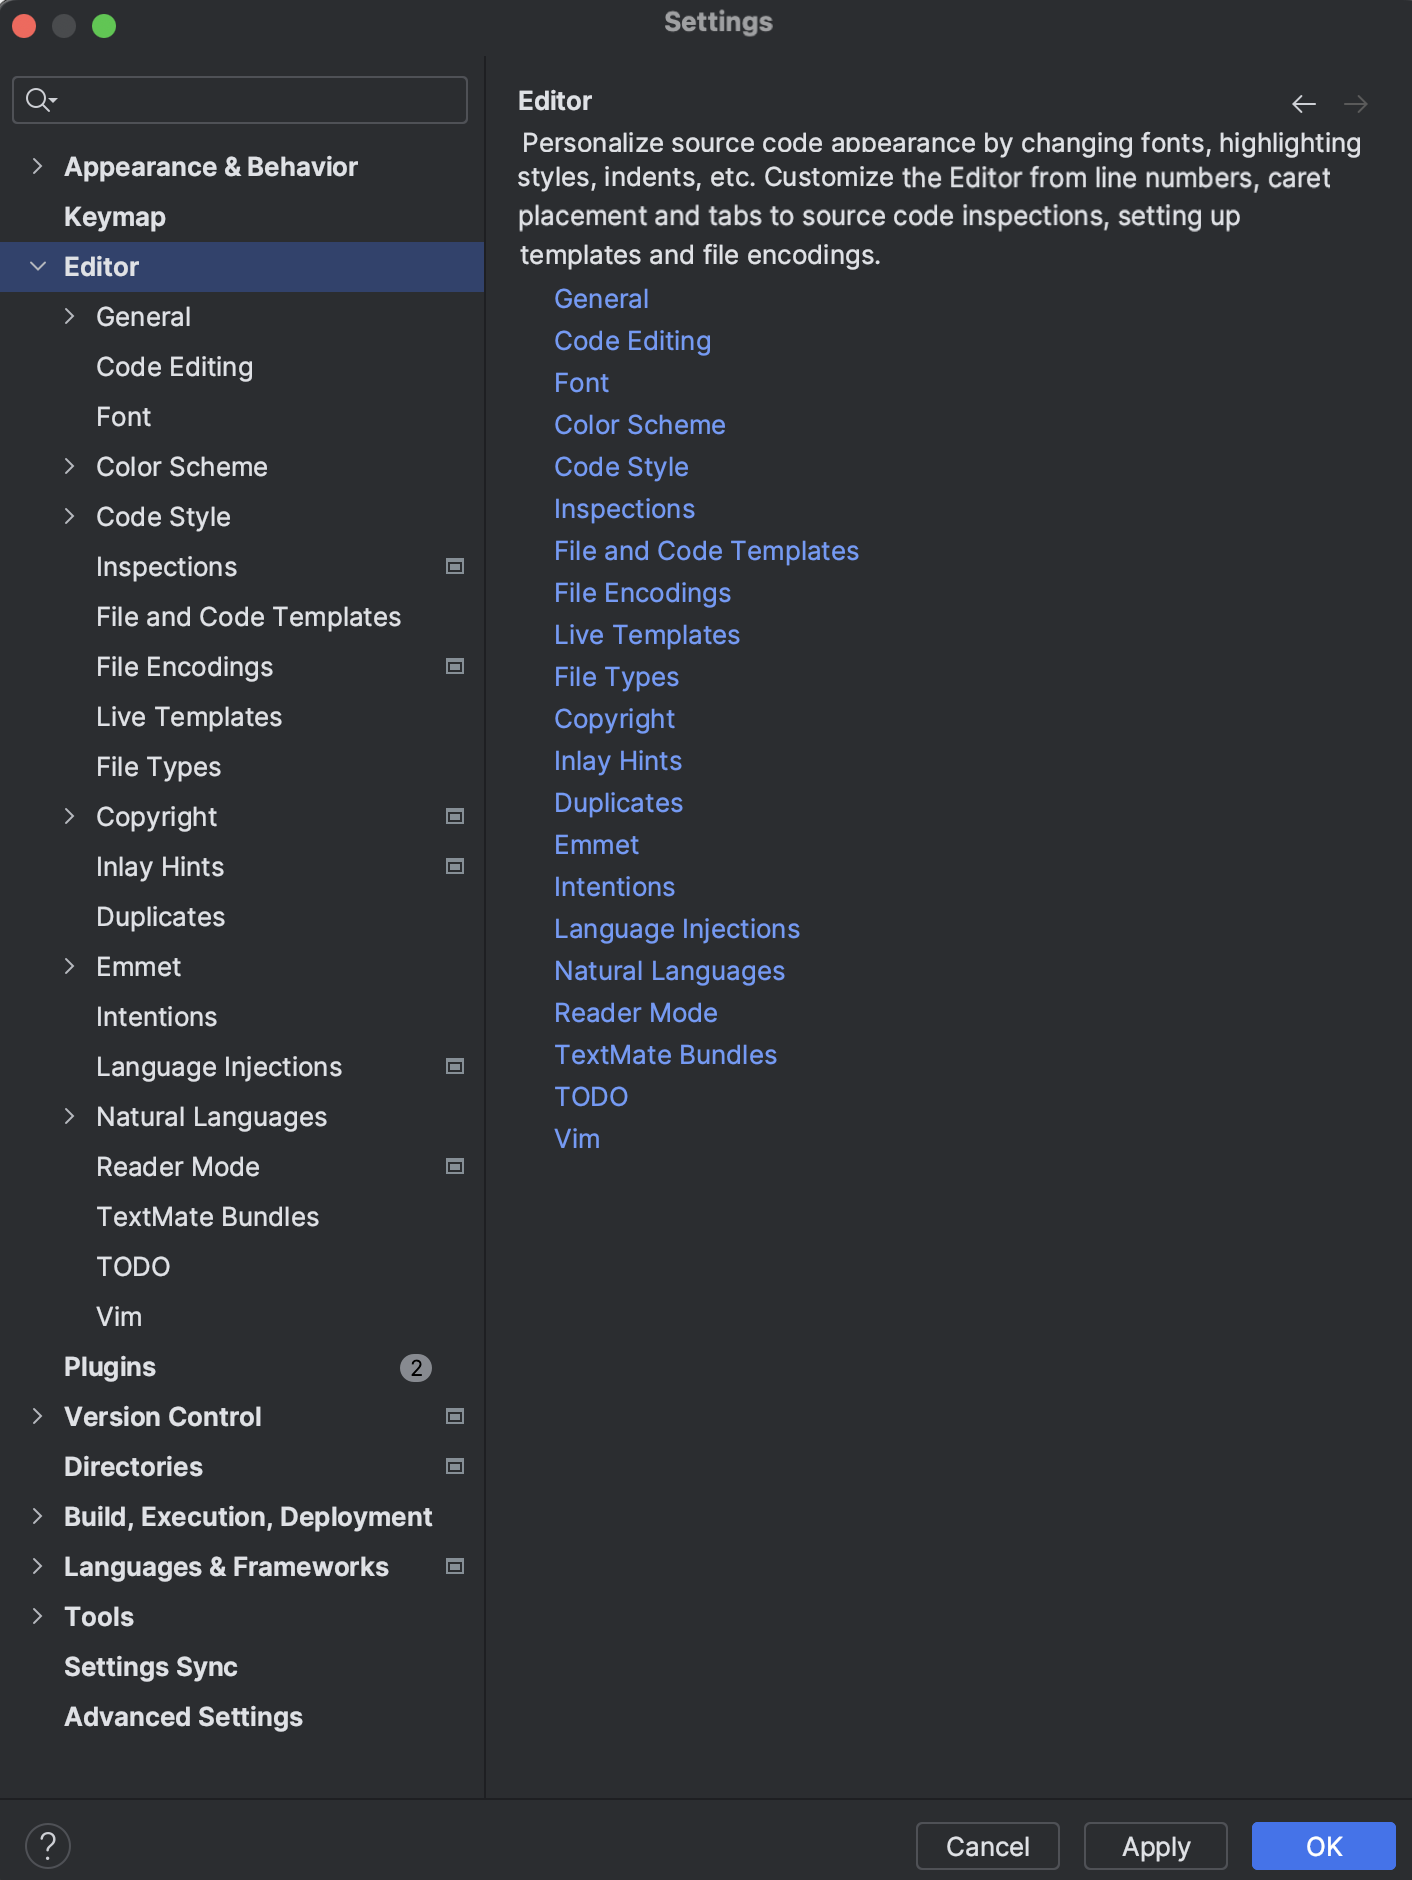Click the forward navigation arrow icon

pyautogui.click(x=1356, y=103)
